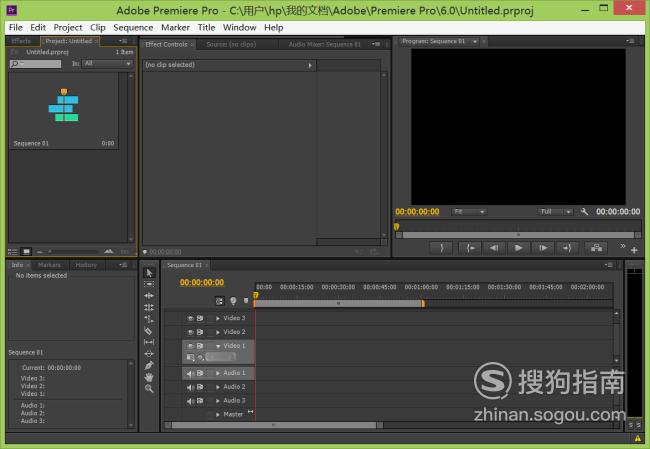Open the Timeline panel flyout menu

[x=609, y=265]
